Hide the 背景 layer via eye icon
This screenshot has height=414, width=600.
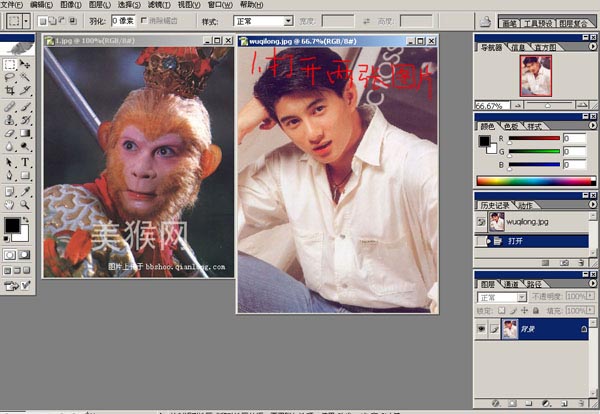(x=481, y=328)
